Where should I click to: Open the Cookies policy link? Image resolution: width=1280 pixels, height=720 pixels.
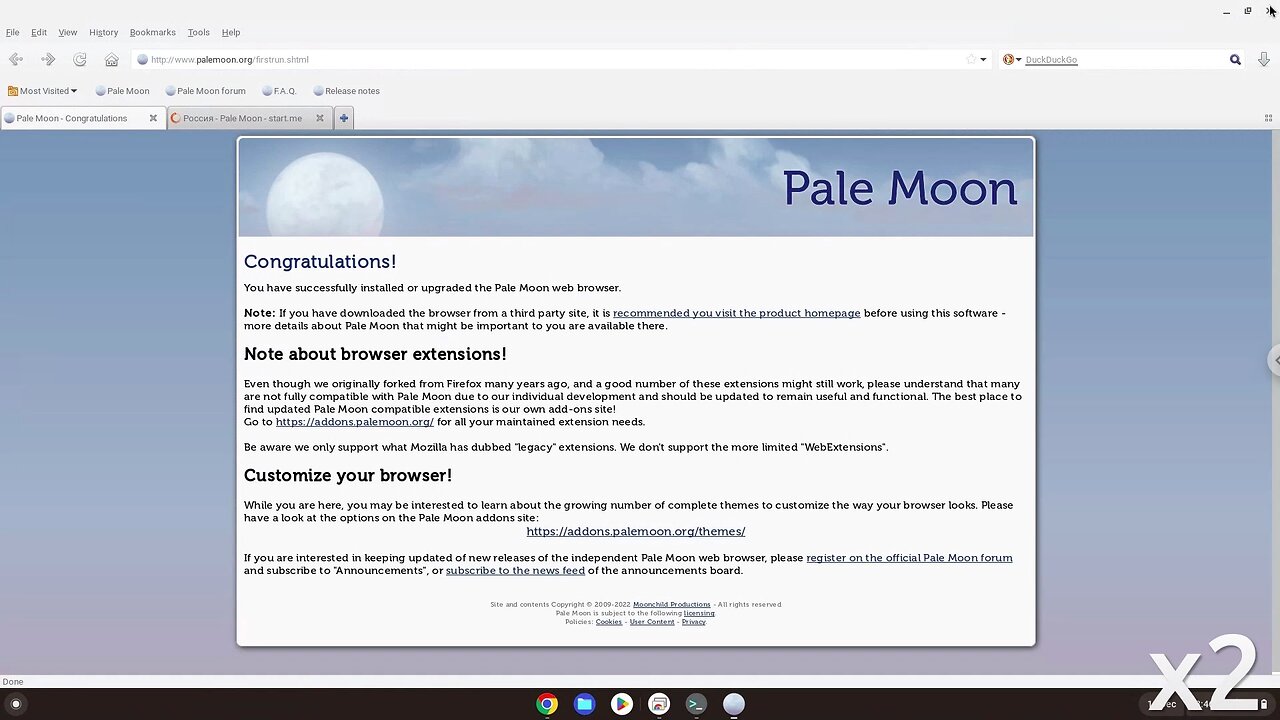[x=609, y=622]
